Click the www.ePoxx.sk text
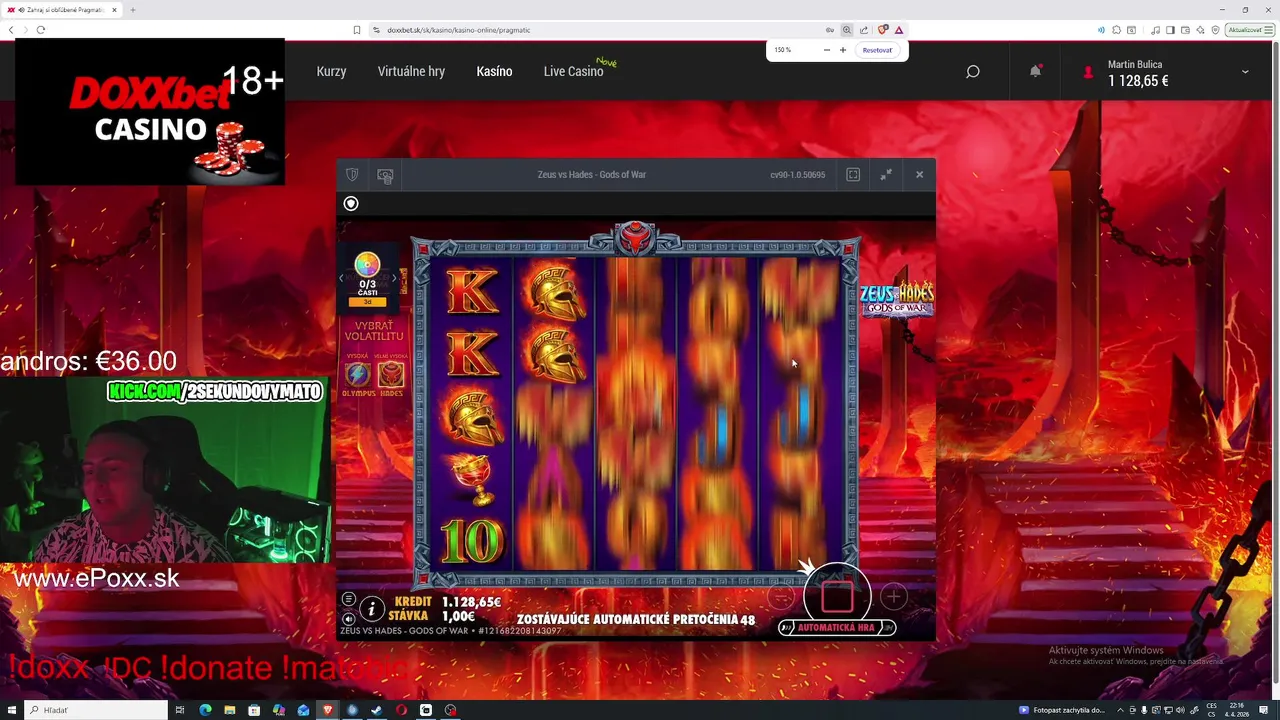This screenshot has width=1280, height=720. click(x=97, y=578)
